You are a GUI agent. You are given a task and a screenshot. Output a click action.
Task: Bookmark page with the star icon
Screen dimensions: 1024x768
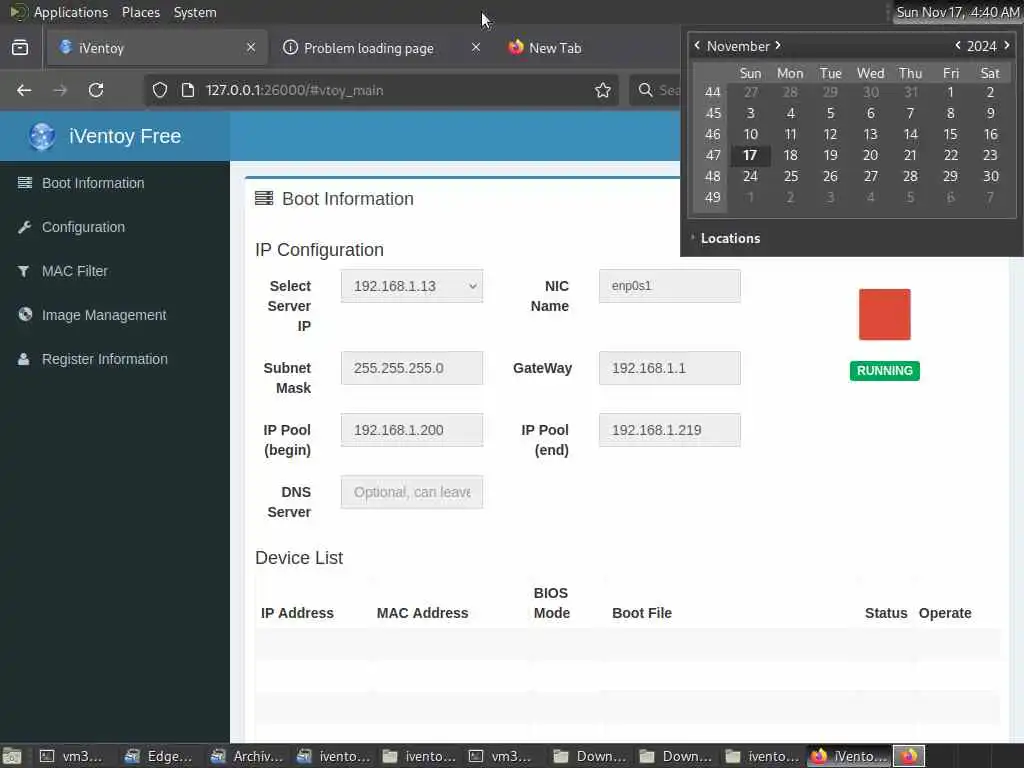coord(603,90)
